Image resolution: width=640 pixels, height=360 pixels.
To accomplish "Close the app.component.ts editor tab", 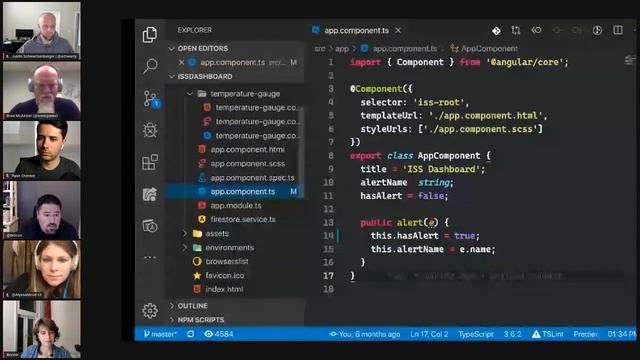I will 398,31.
